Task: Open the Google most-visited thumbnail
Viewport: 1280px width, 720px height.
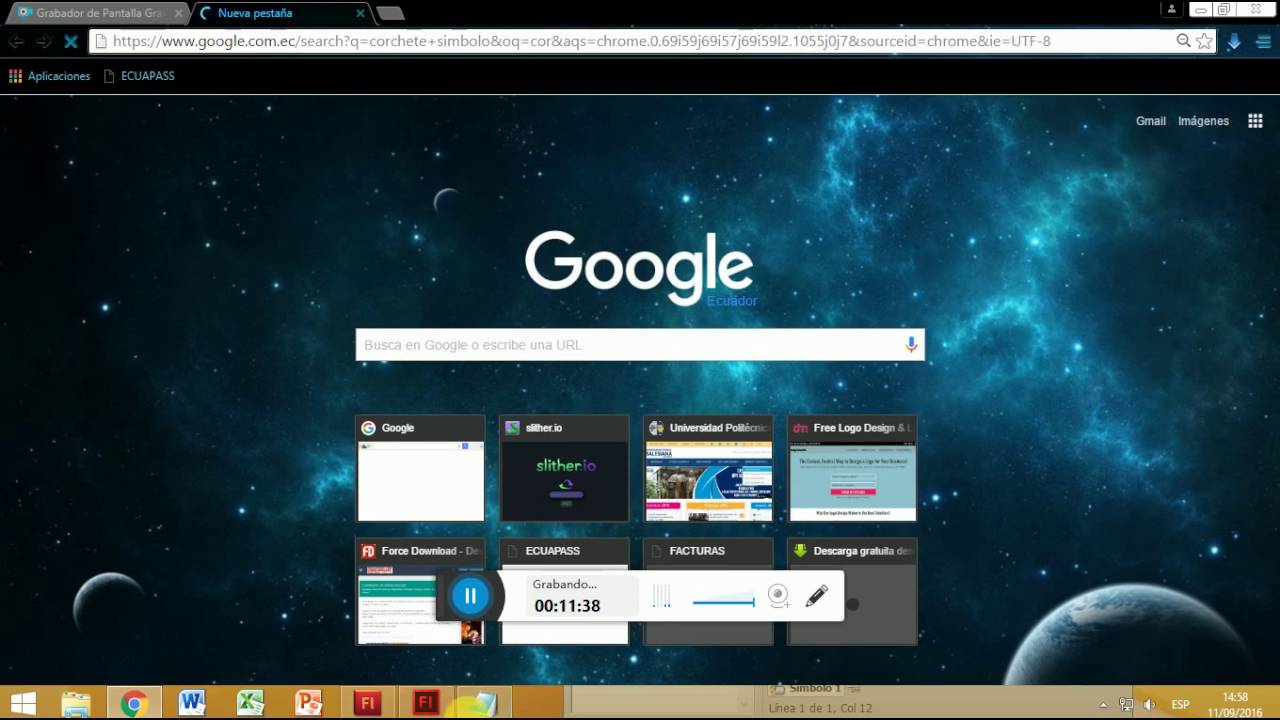Action: 420,468
